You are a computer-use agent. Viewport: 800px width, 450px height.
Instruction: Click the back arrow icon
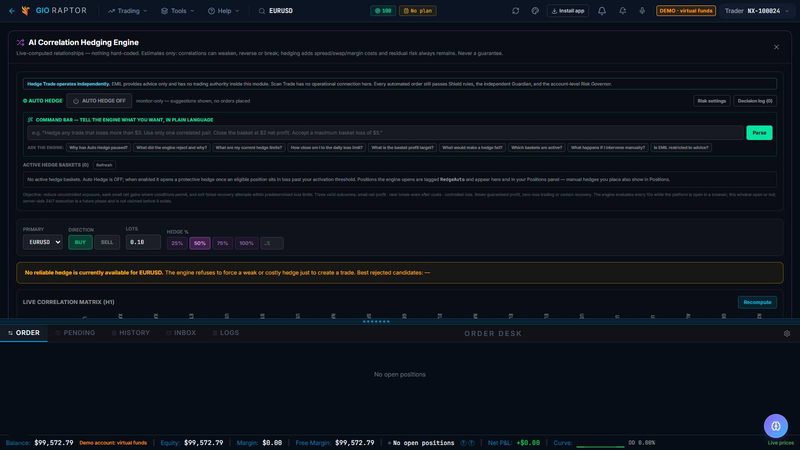(12, 11)
